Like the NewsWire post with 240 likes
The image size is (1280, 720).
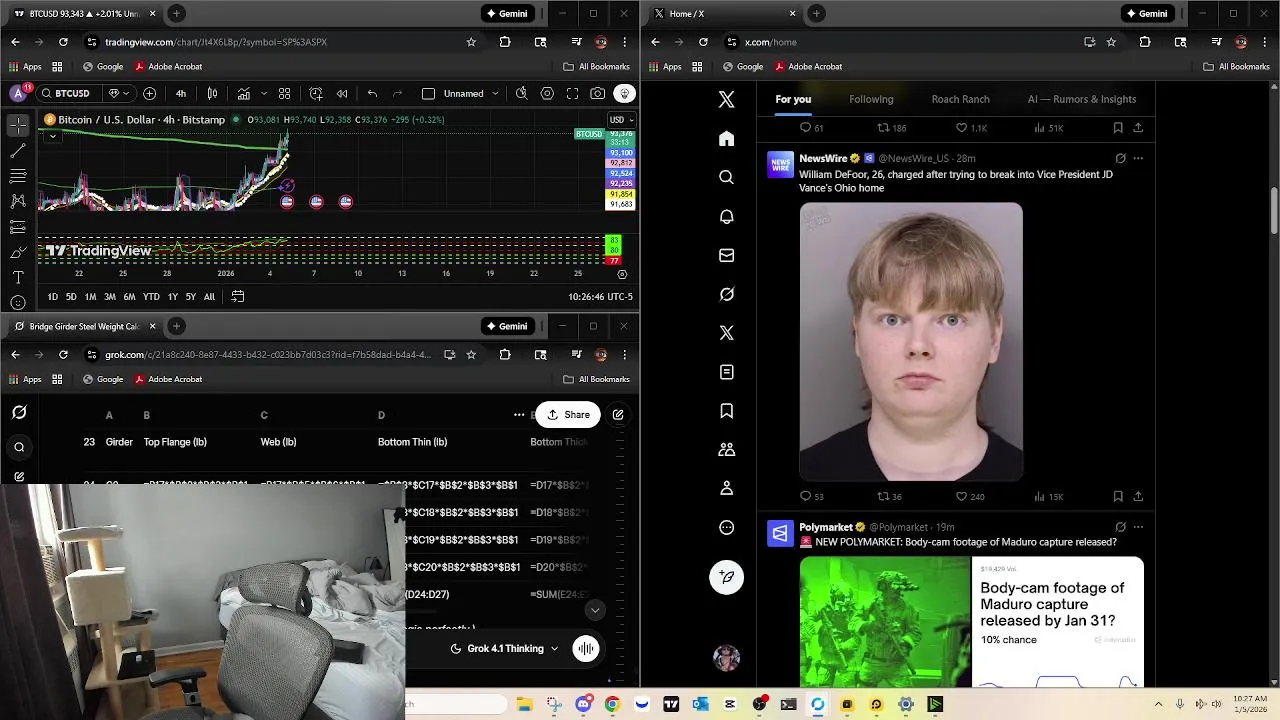(x=961, y=496)
